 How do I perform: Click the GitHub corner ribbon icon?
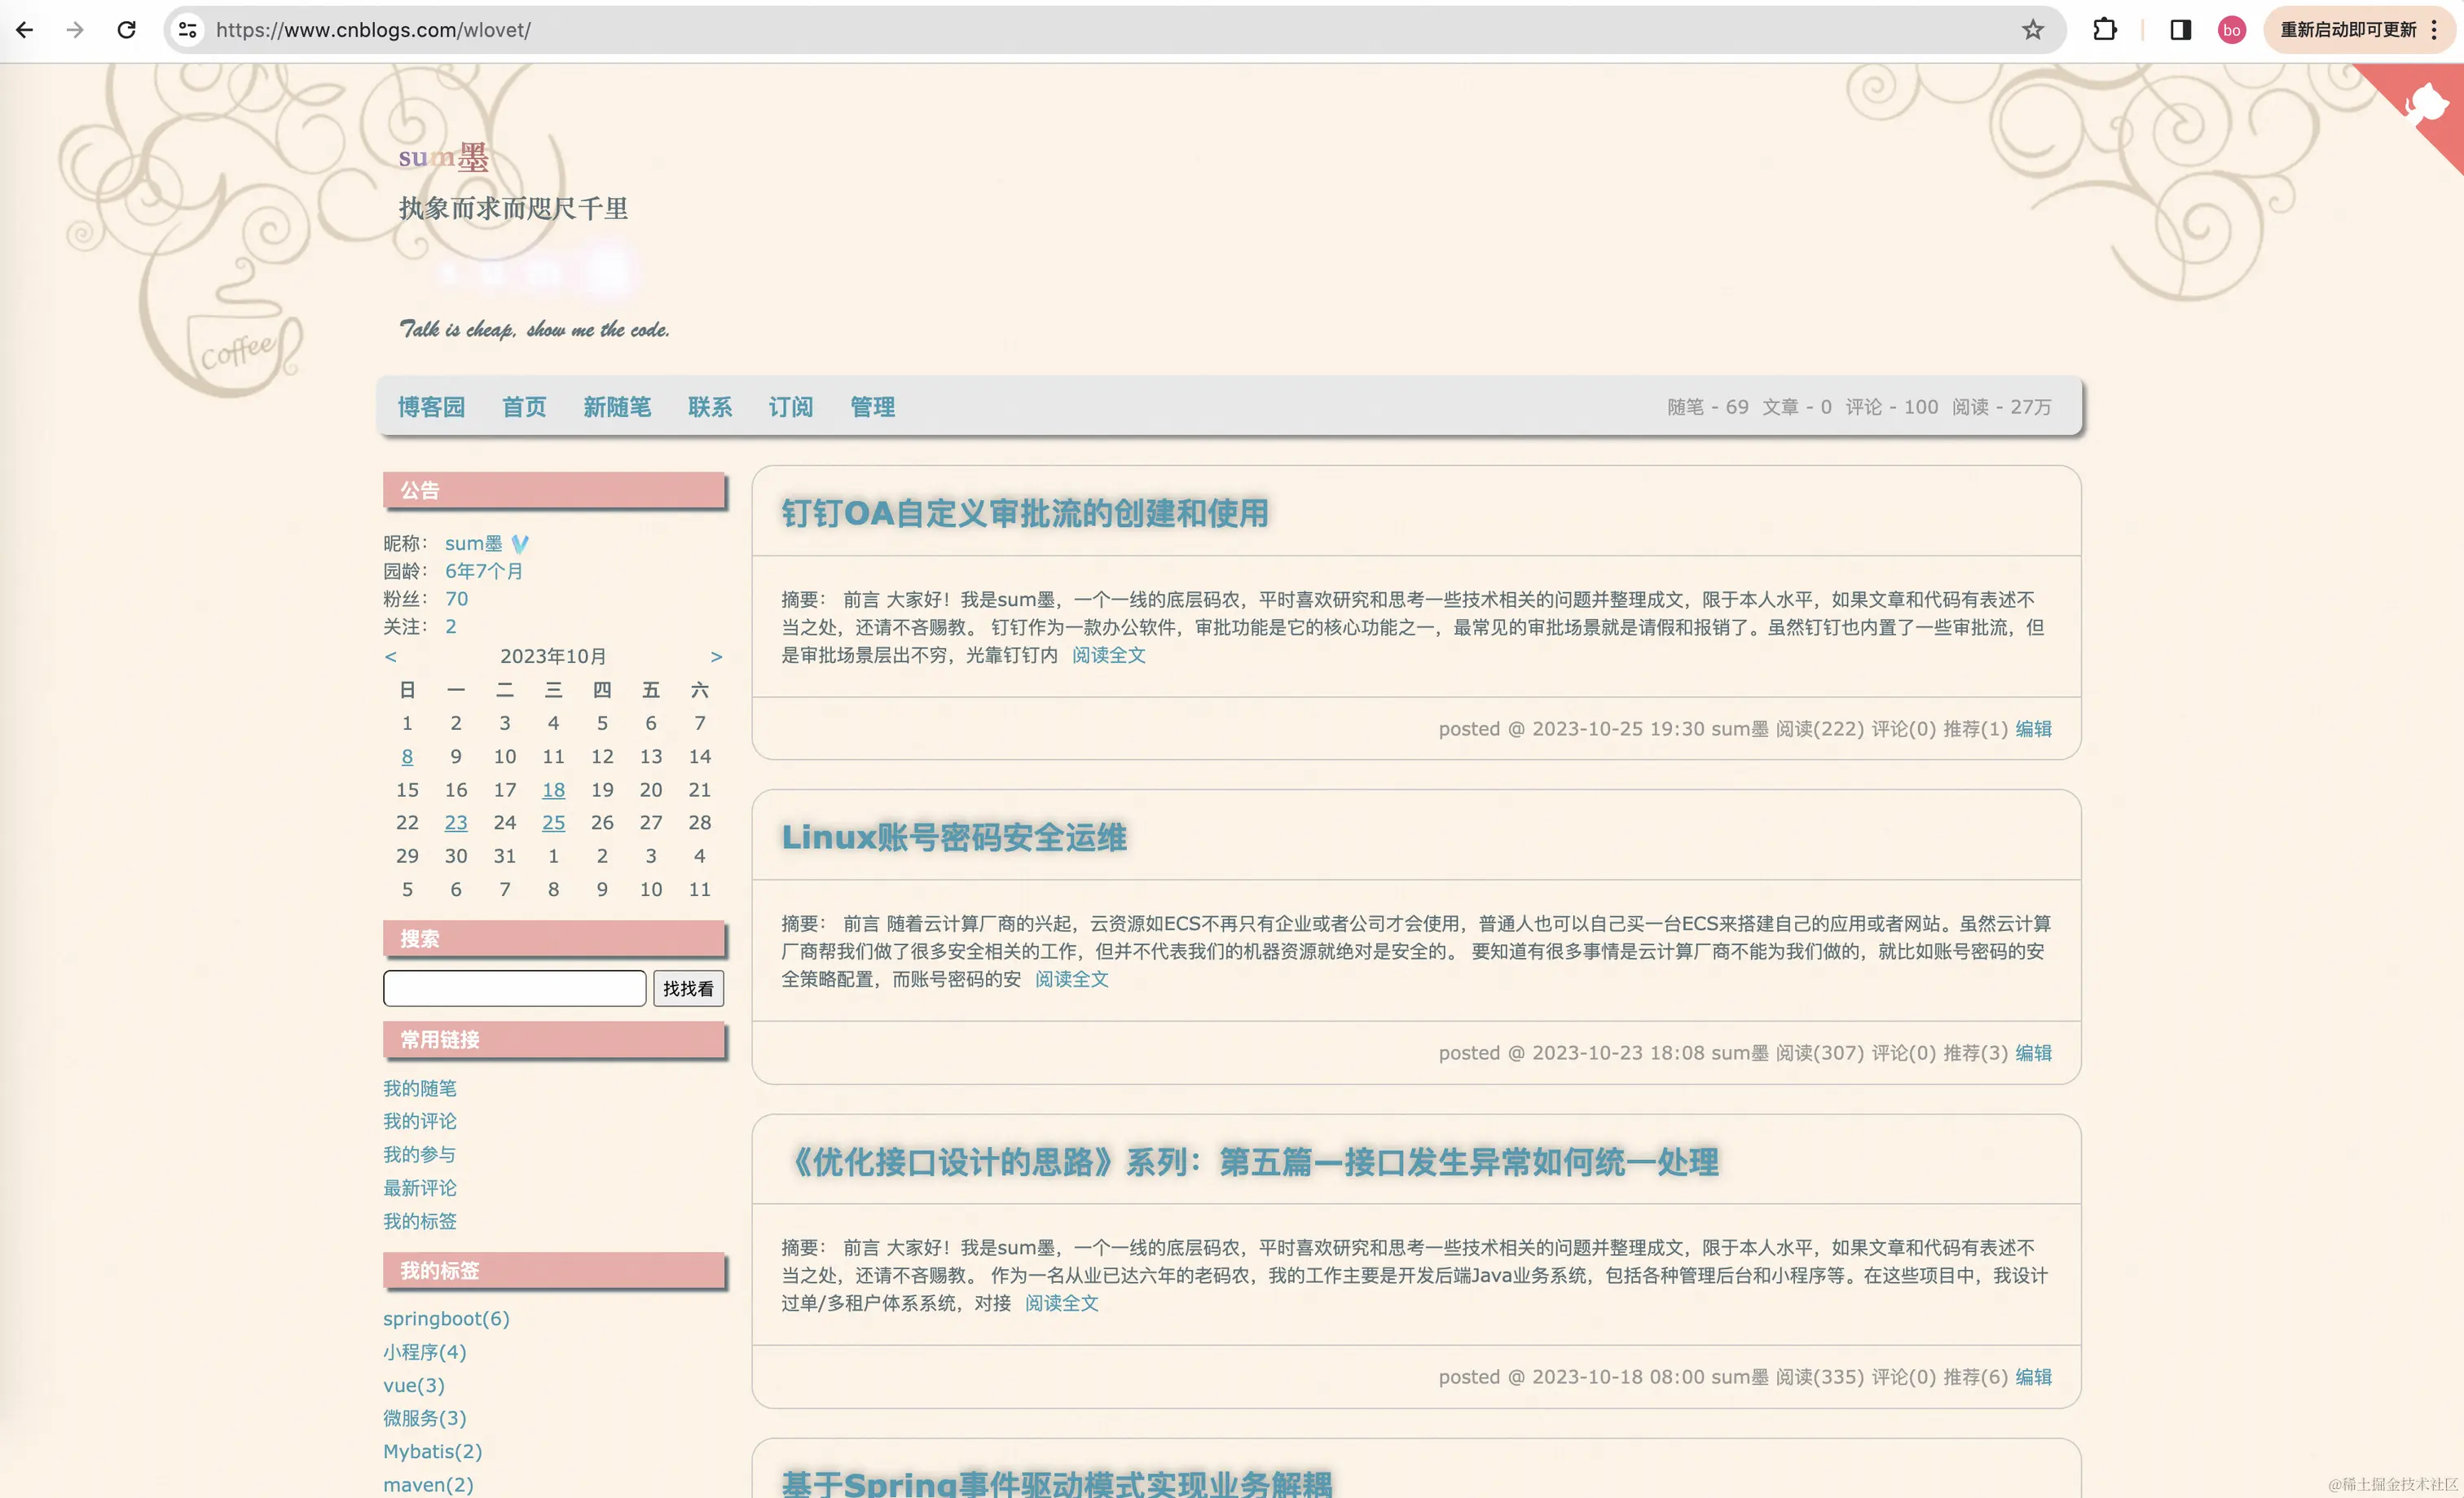[x=2424, y=104]
